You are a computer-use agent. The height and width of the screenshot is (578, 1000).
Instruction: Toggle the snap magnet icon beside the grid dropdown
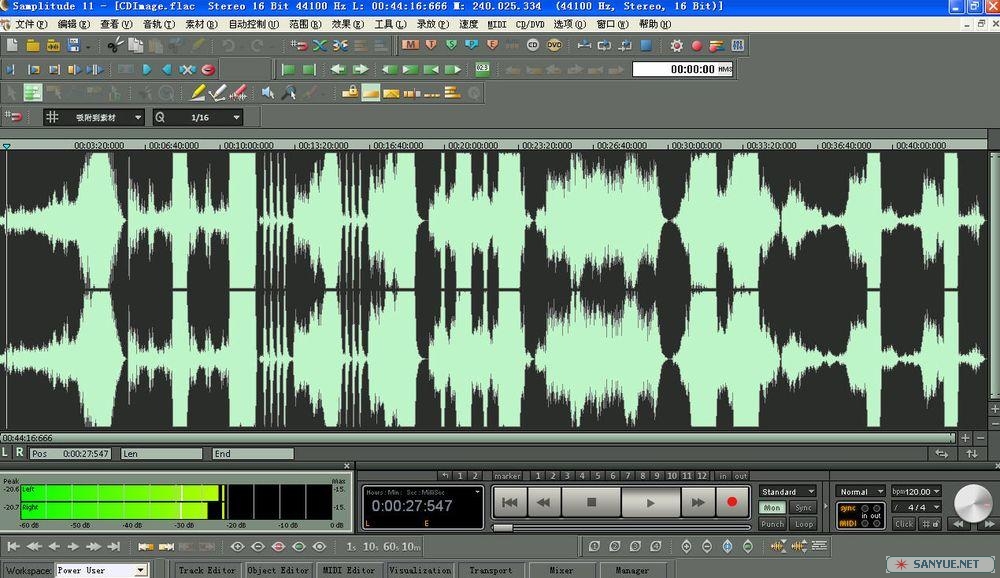pyautogui.click(x=13, y=117)
